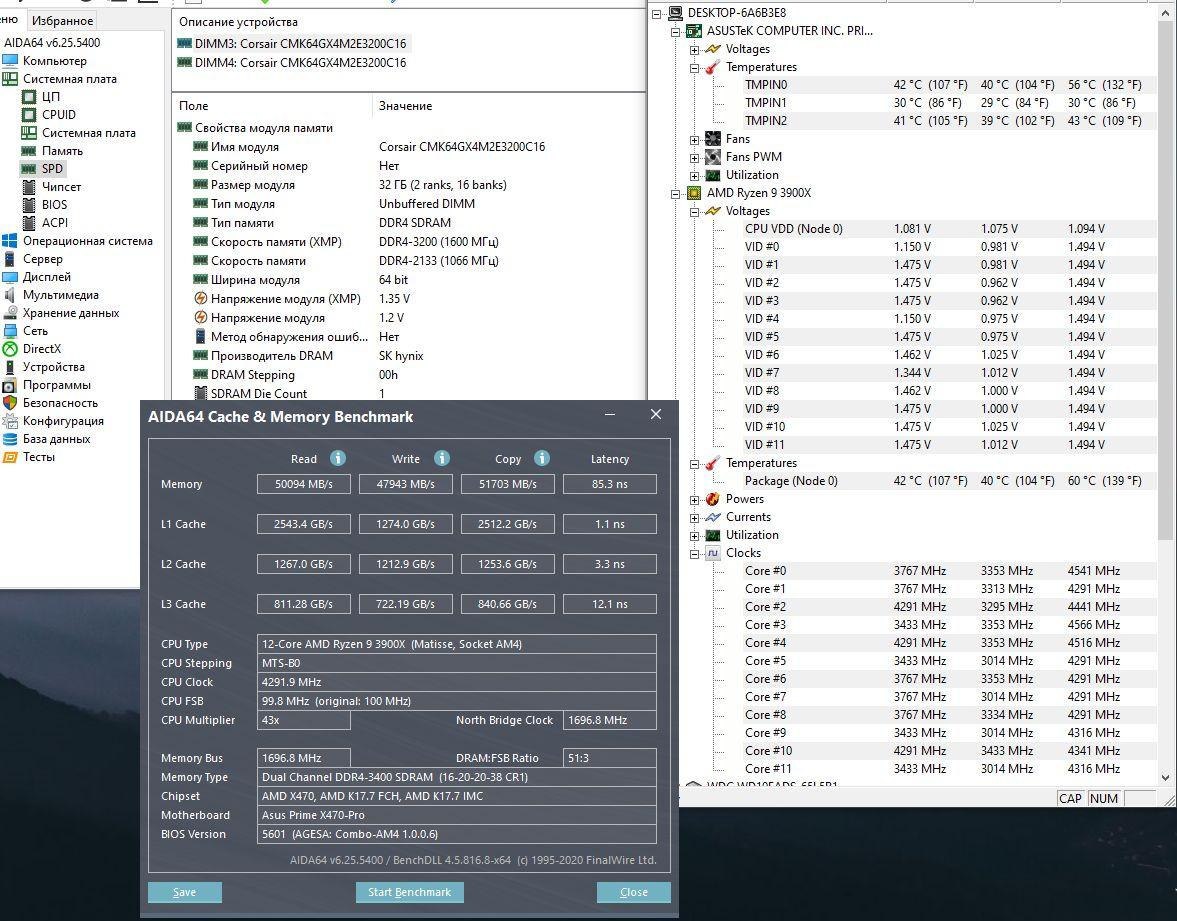Open the Сервер icon
This screenshot has width=1177, height=921.
[x=10, y=259]
